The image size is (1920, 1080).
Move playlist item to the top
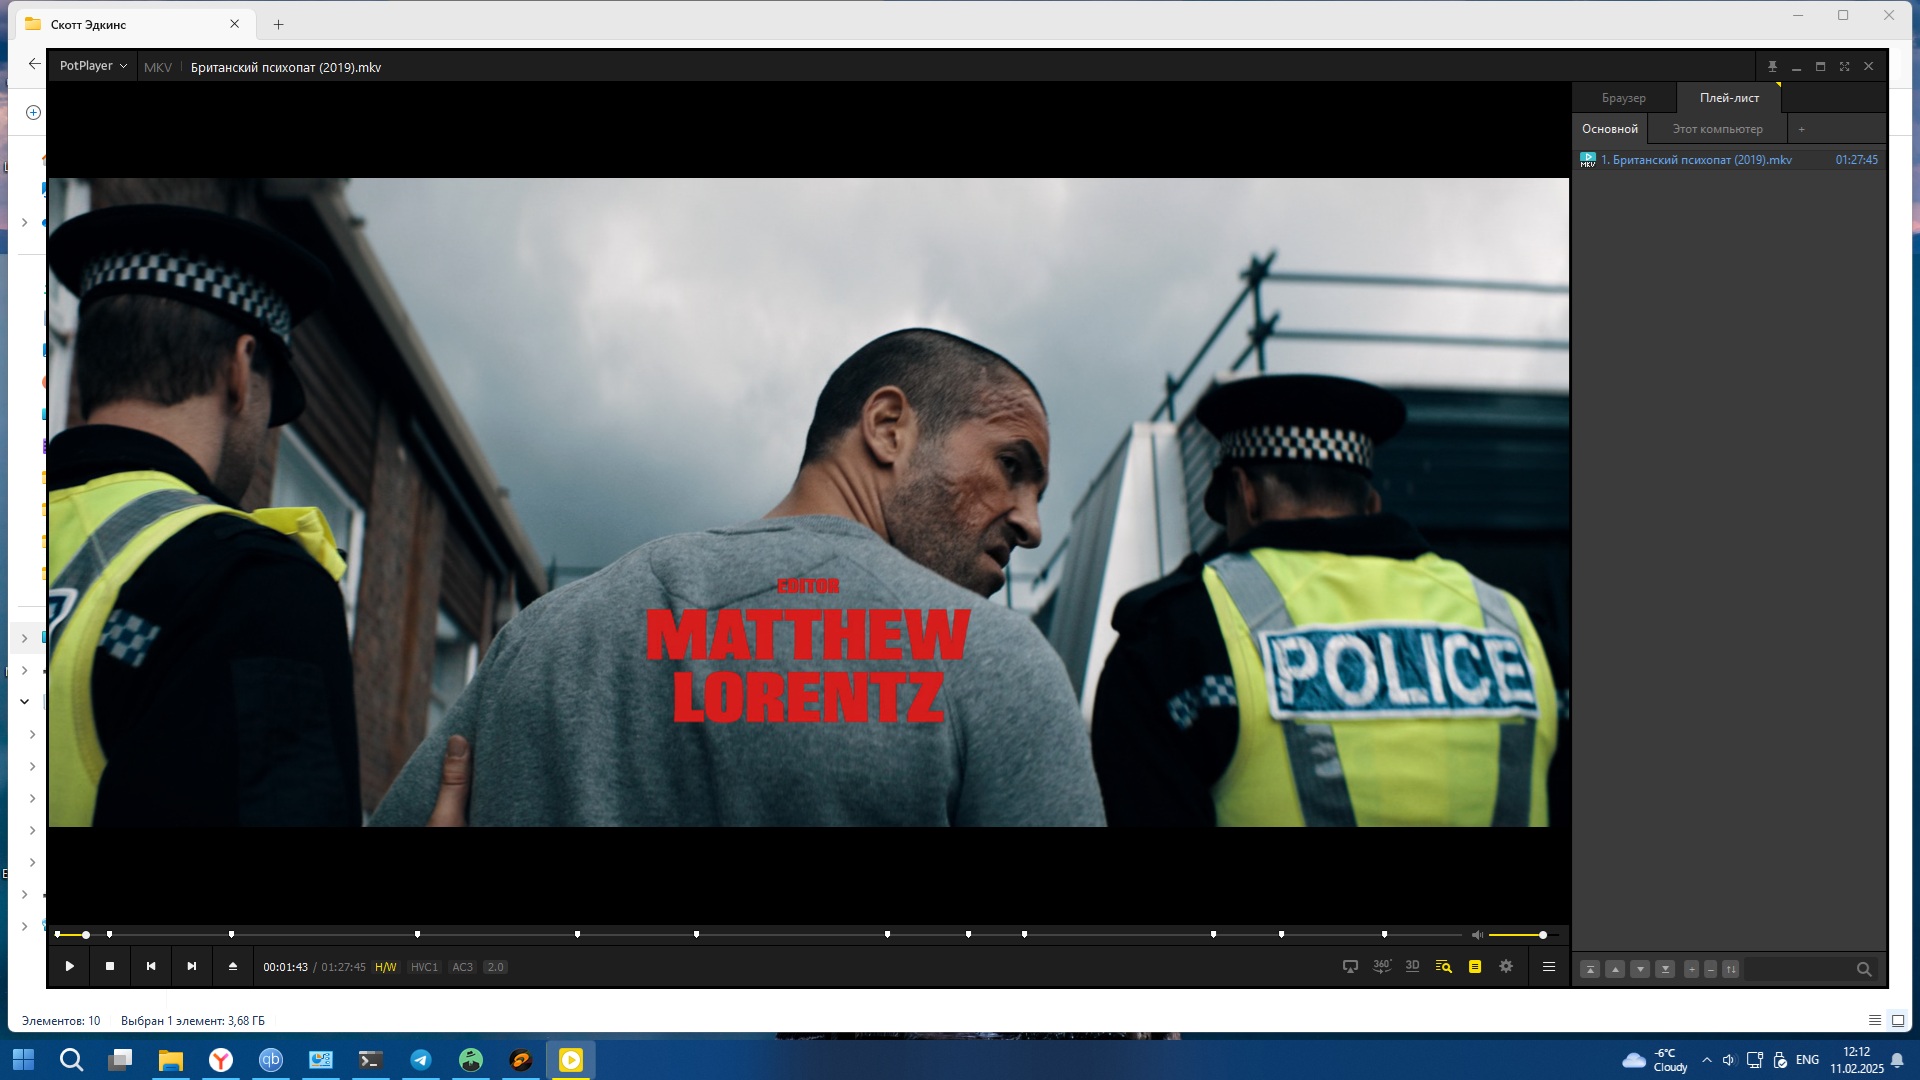[1590, 969]
